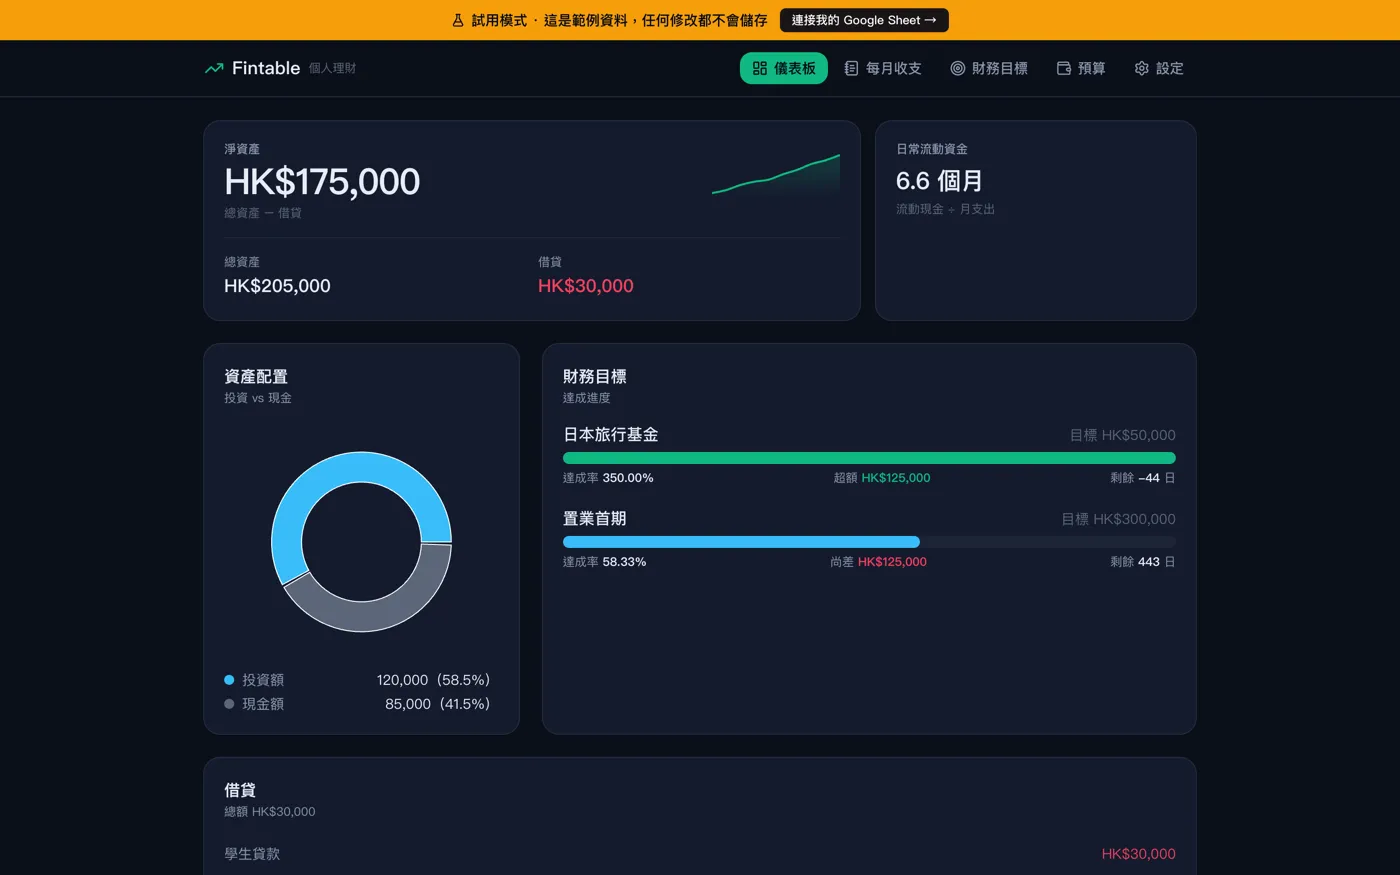Go to the 財務目標 tab
The height and width of the screenshot is (875, 1400).
click(988, 68)
